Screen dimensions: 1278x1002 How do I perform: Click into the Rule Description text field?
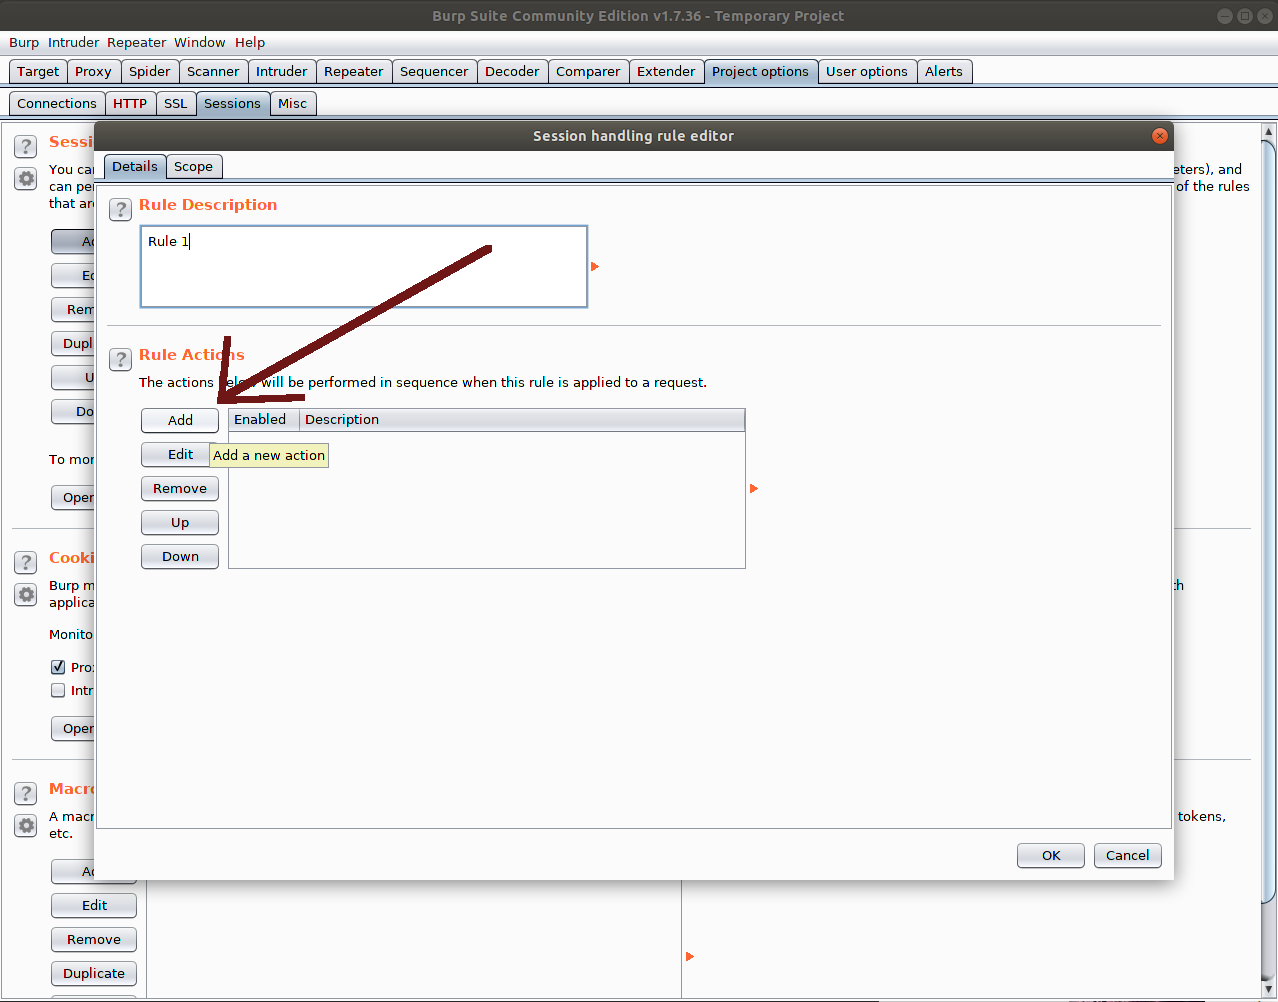364,267
